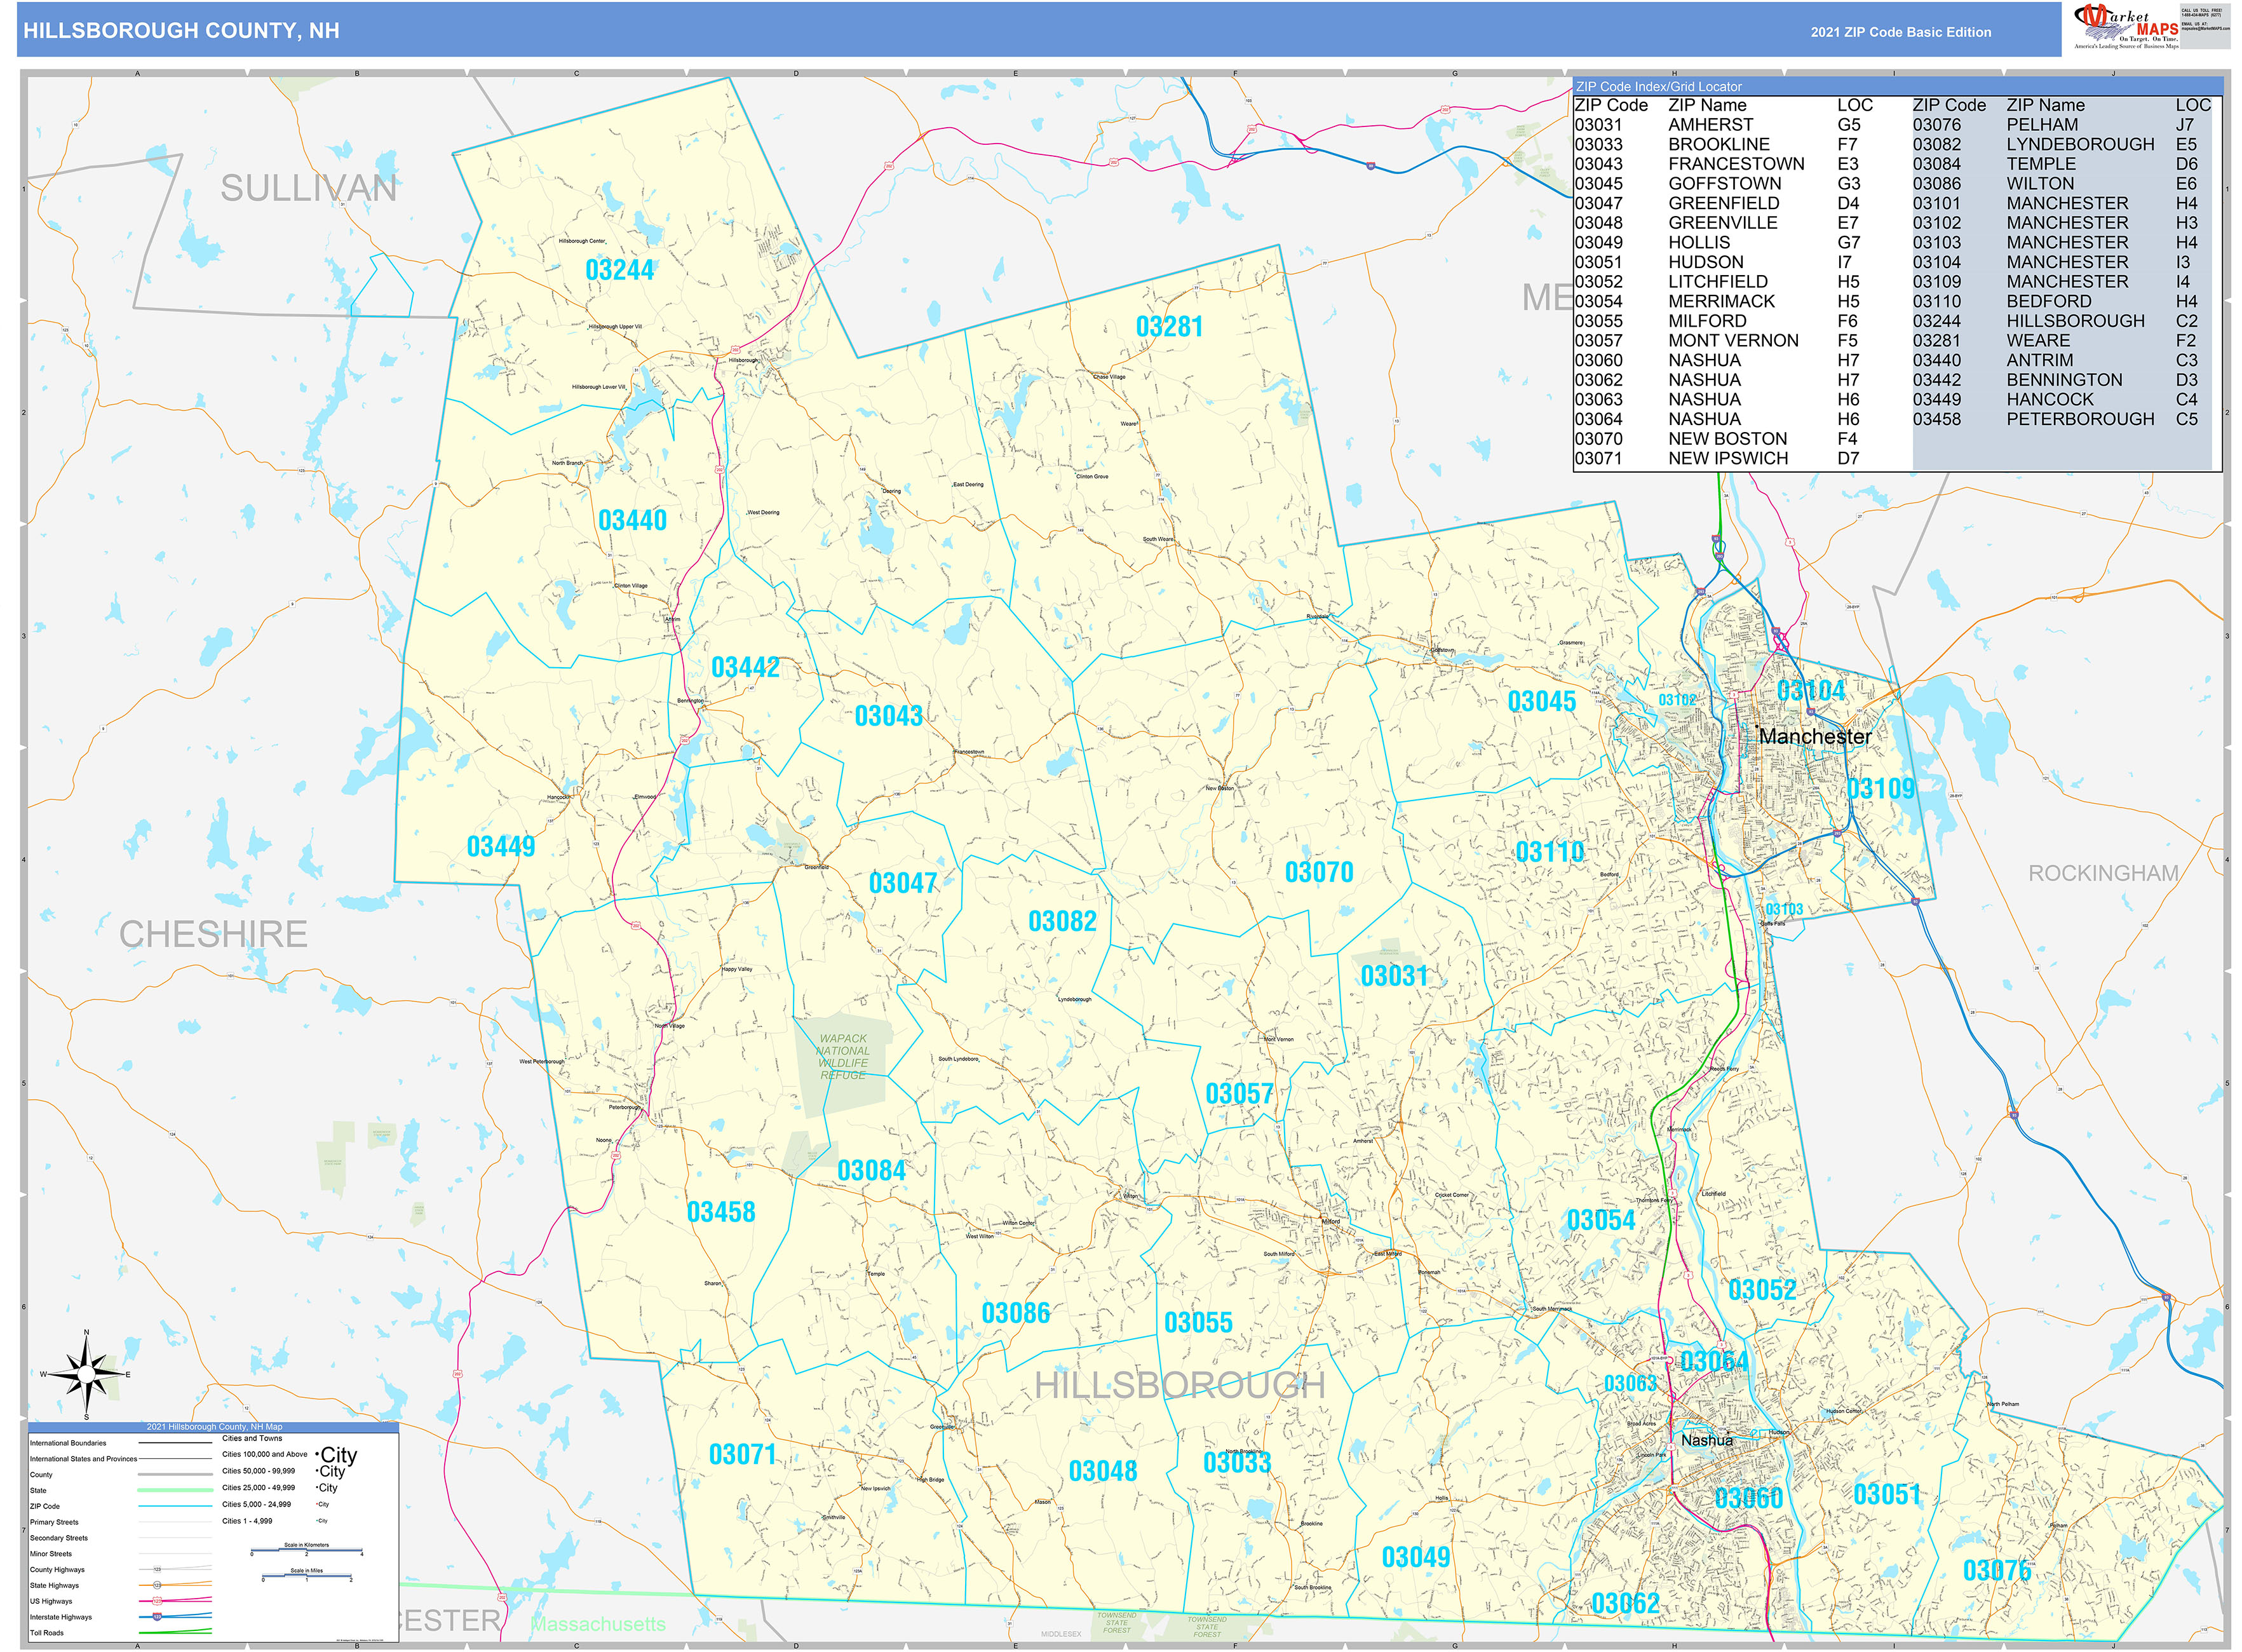The image size is (2242, 1652).
Task: Click the ZIP Code legend color line
Action: 175,1506
